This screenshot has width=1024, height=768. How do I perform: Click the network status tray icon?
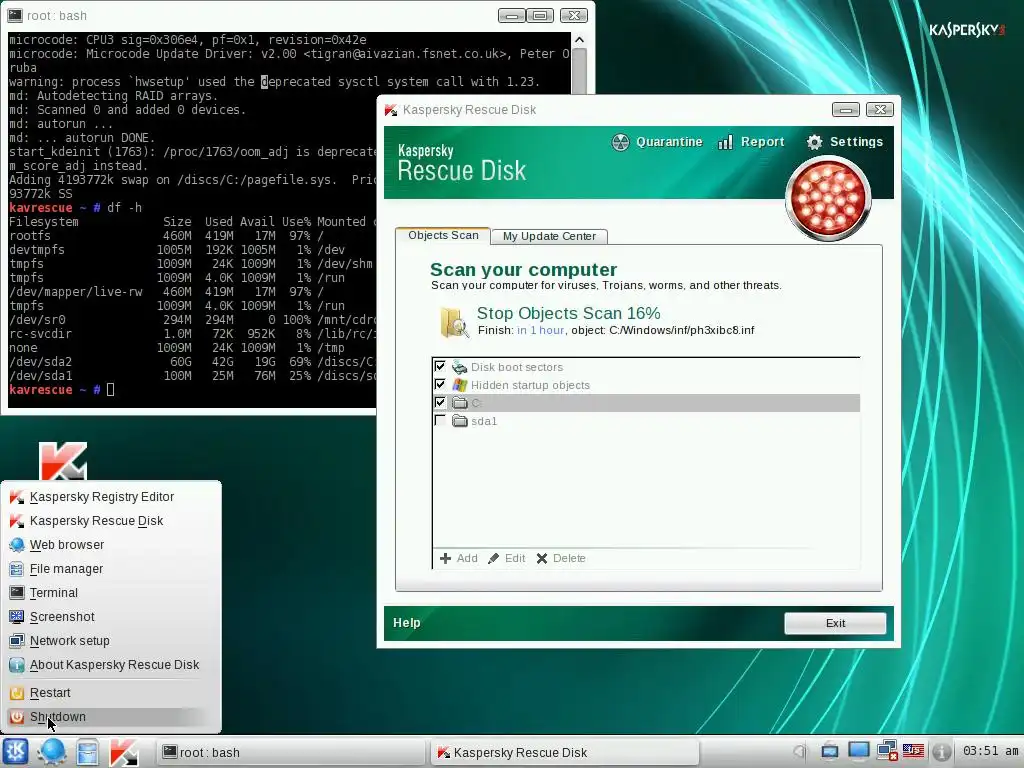(887, 751)
